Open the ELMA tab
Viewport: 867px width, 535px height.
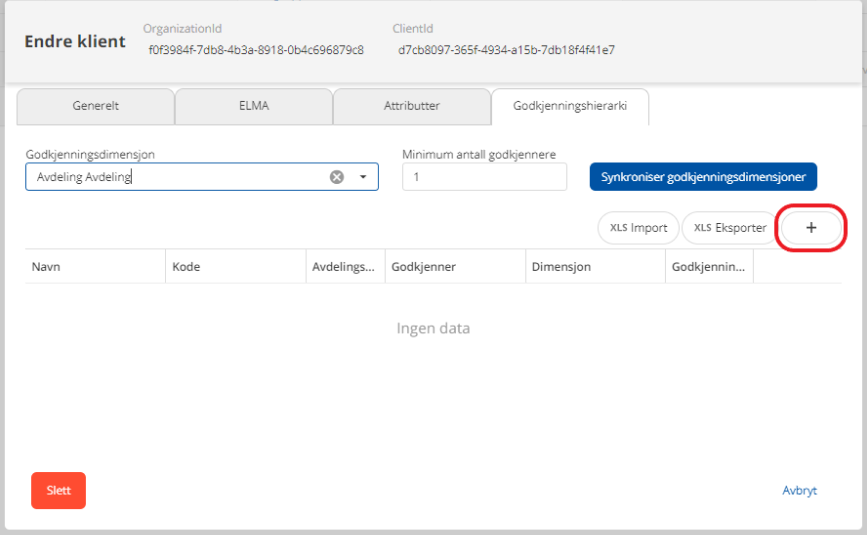[x=254, y=106]
